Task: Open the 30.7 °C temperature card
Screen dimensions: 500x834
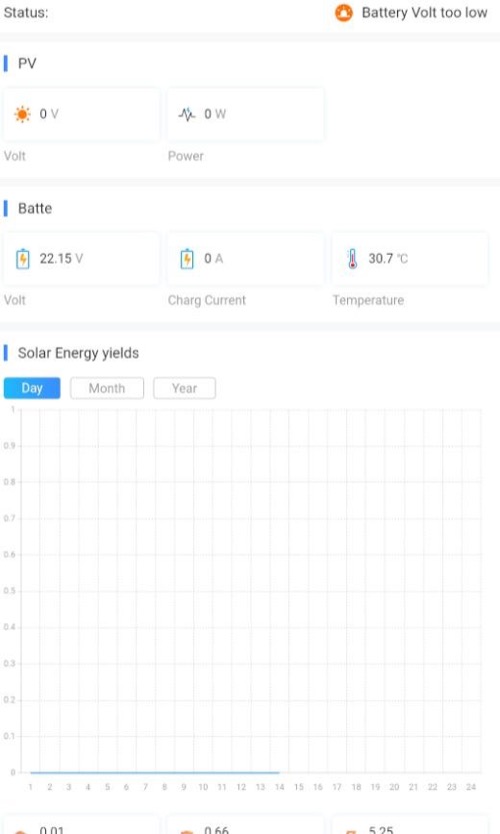Action: (410, 259)
